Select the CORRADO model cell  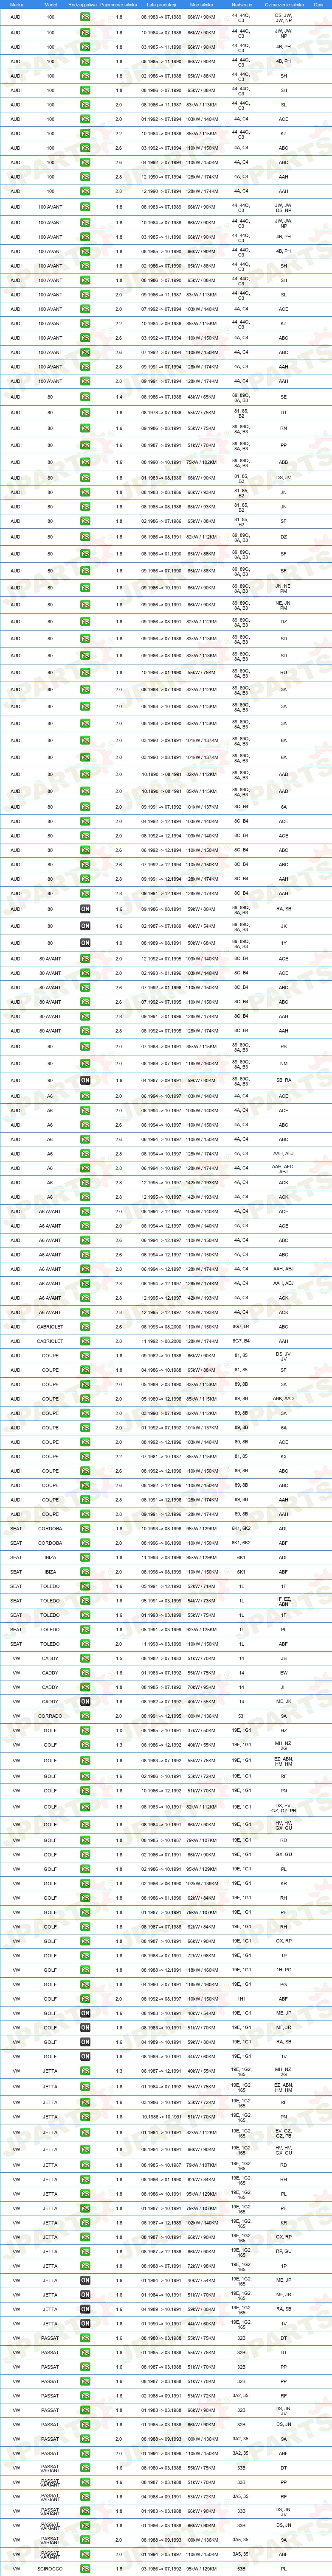coord(50,1716)
